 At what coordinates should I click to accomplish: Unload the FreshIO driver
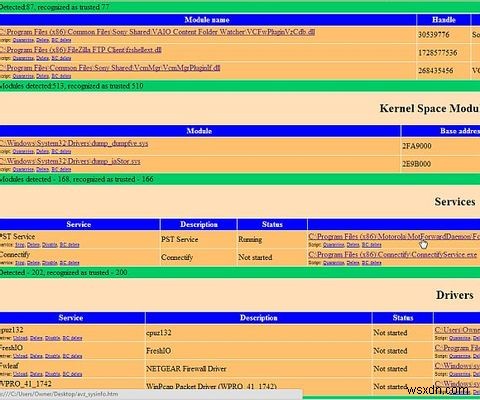coord(20,356)
